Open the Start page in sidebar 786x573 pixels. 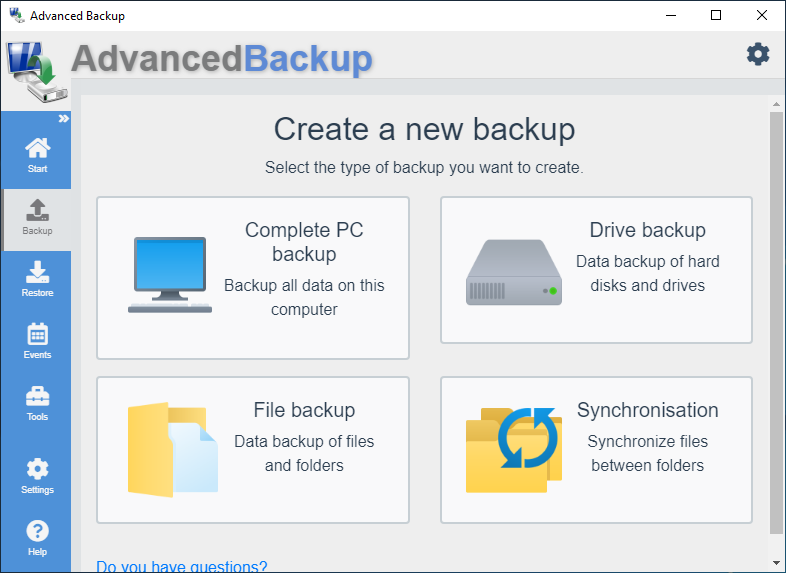pos(37,156)
